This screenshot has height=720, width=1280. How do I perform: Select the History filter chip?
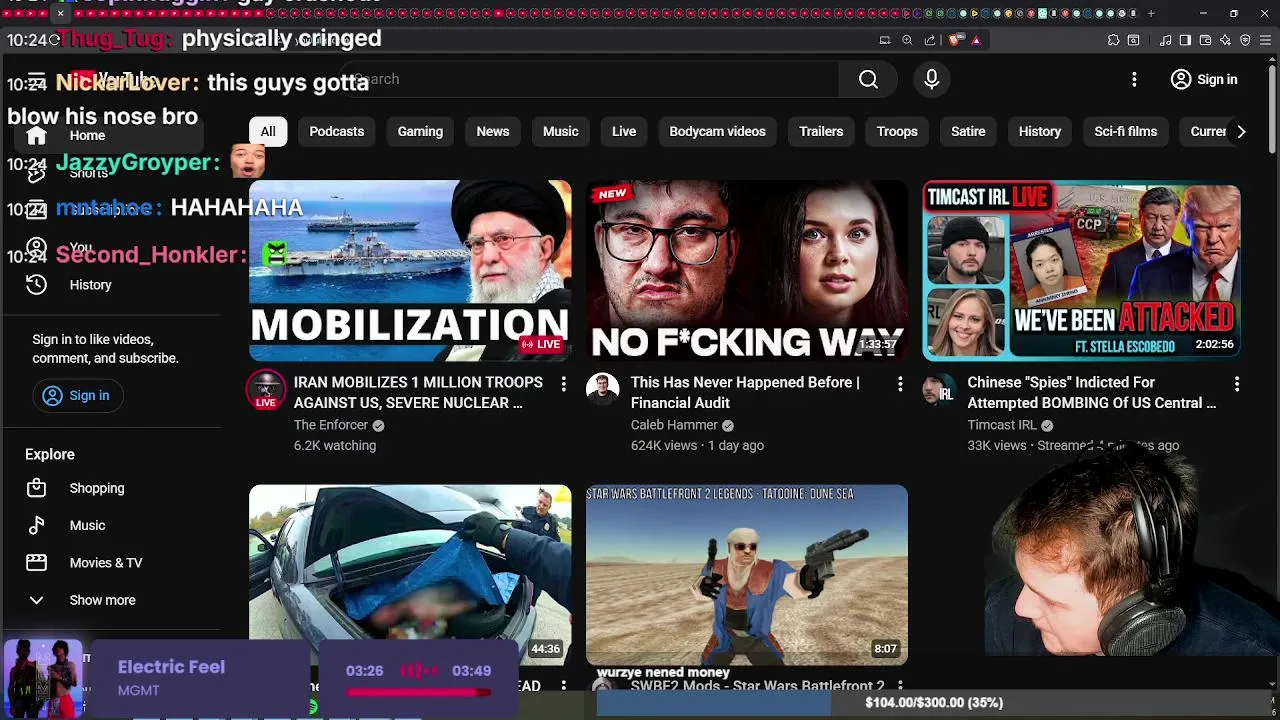click(x=1040, y=132)
